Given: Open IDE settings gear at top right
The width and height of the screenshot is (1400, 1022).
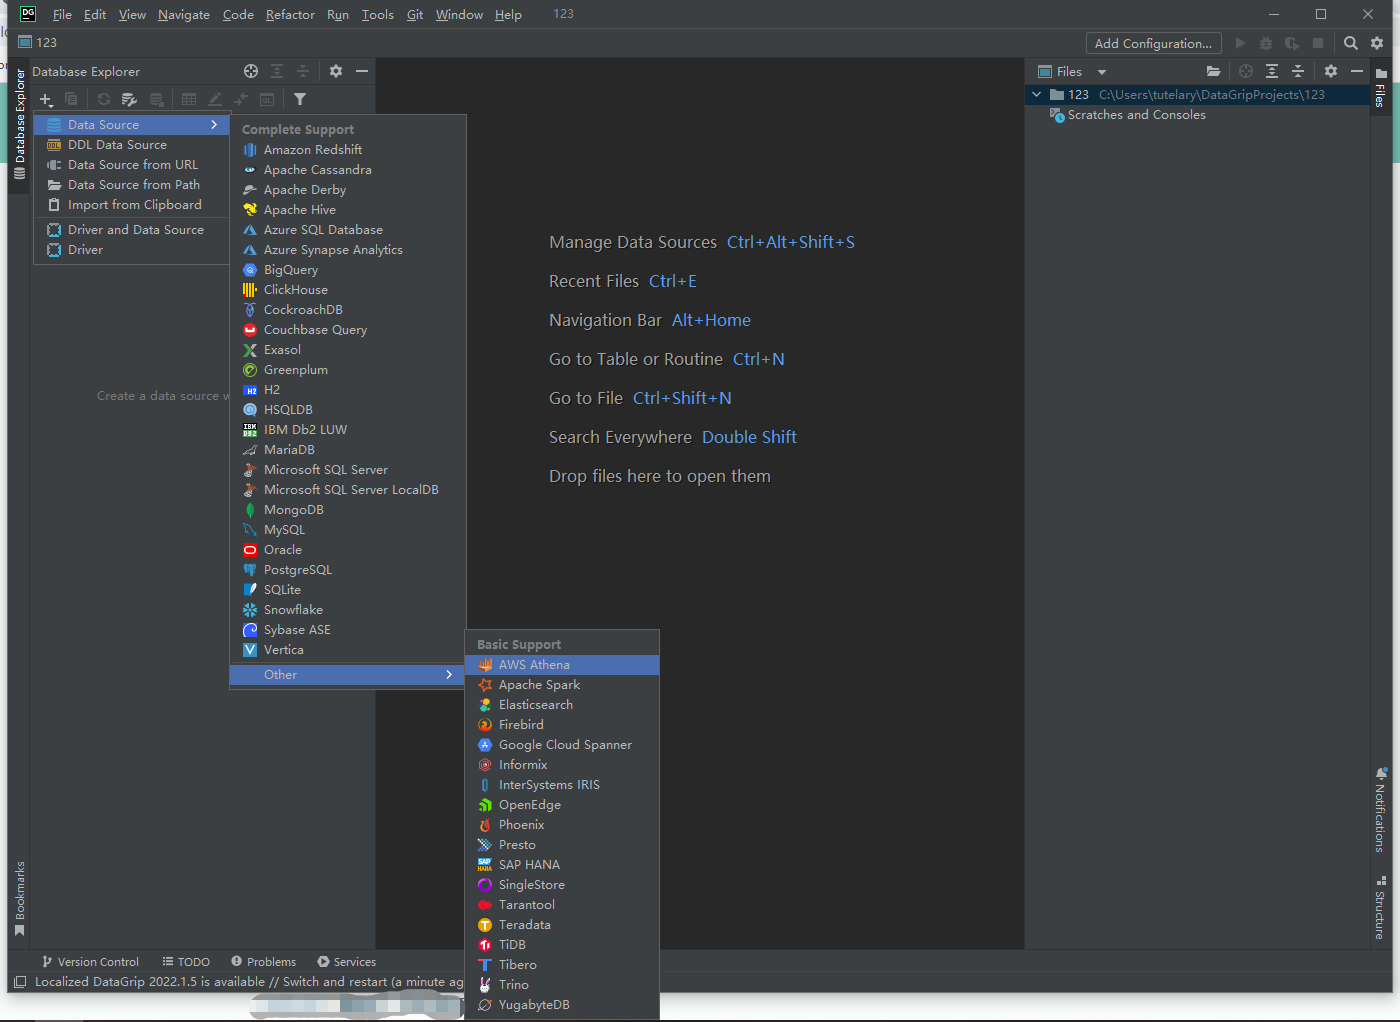Looking at the screenshot, I should click(x=1377, y=43).
